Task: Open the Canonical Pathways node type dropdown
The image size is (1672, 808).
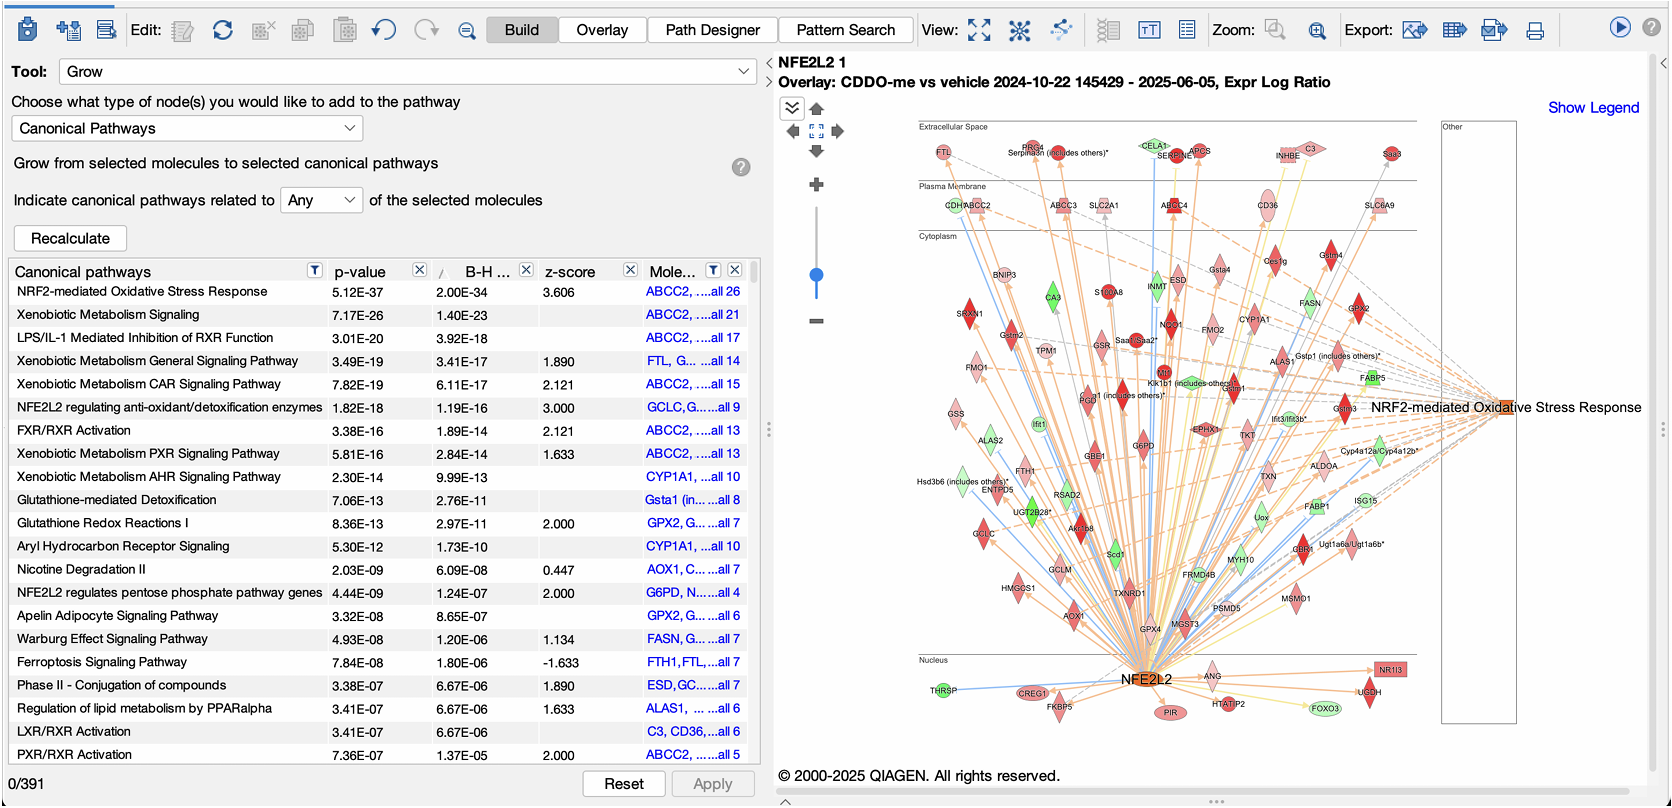Action: (x=187, y=128)
